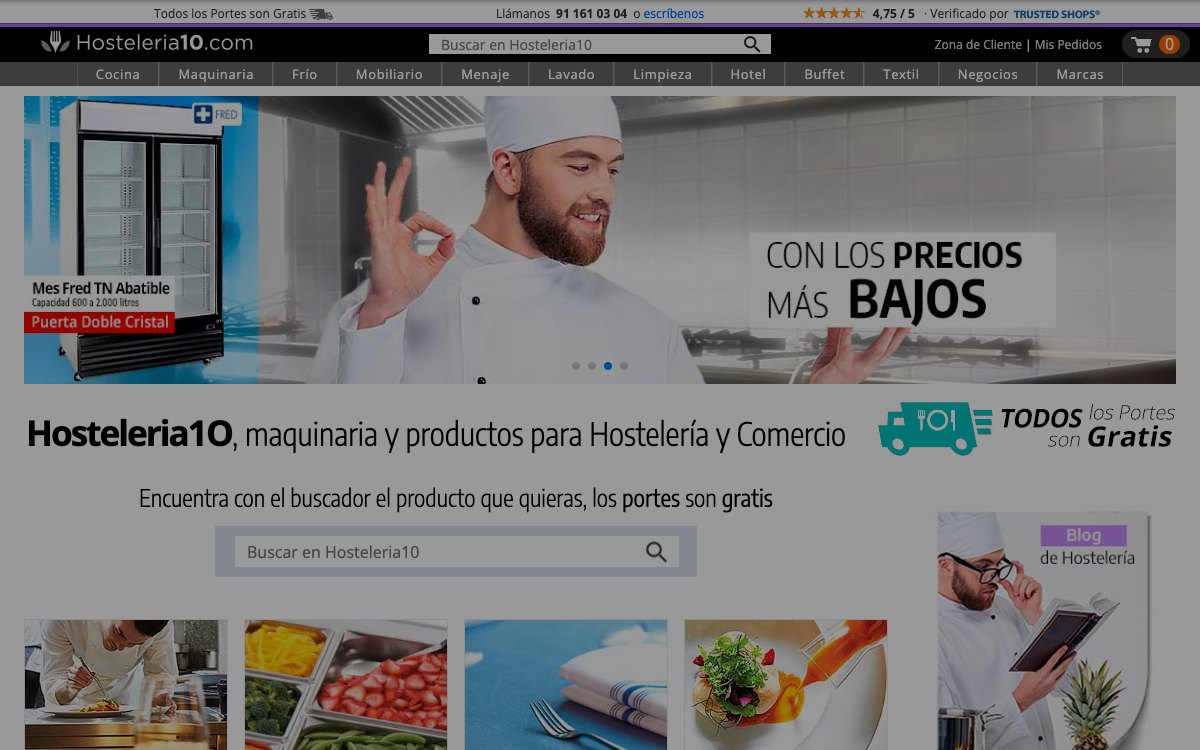Click the Trusted Shops logo
Viewport: 1200px width, 750px height.
pyautogui.click(x=1056, y=14)
